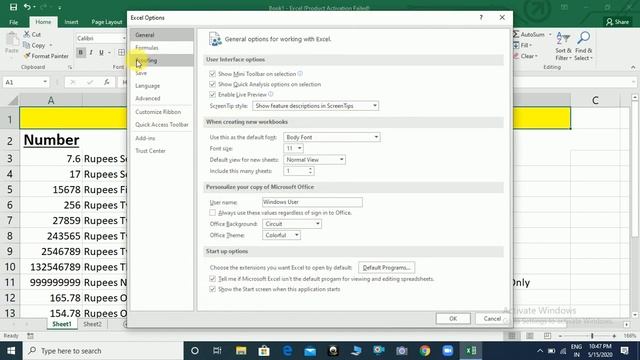Select Advanced category in Excel Options
The image size is (640, 360).
coord(161,98)
